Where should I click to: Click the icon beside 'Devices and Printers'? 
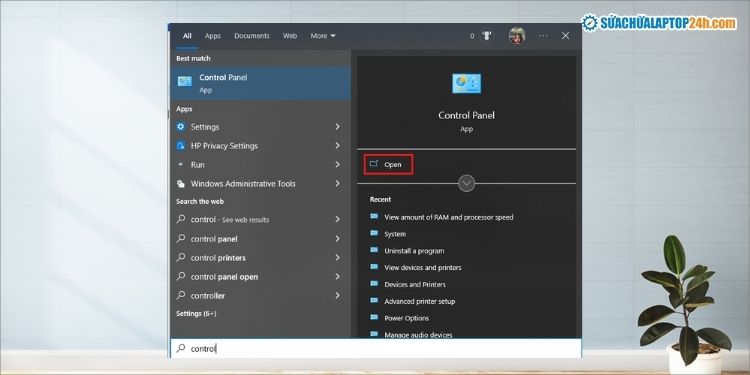pos(374,284)
